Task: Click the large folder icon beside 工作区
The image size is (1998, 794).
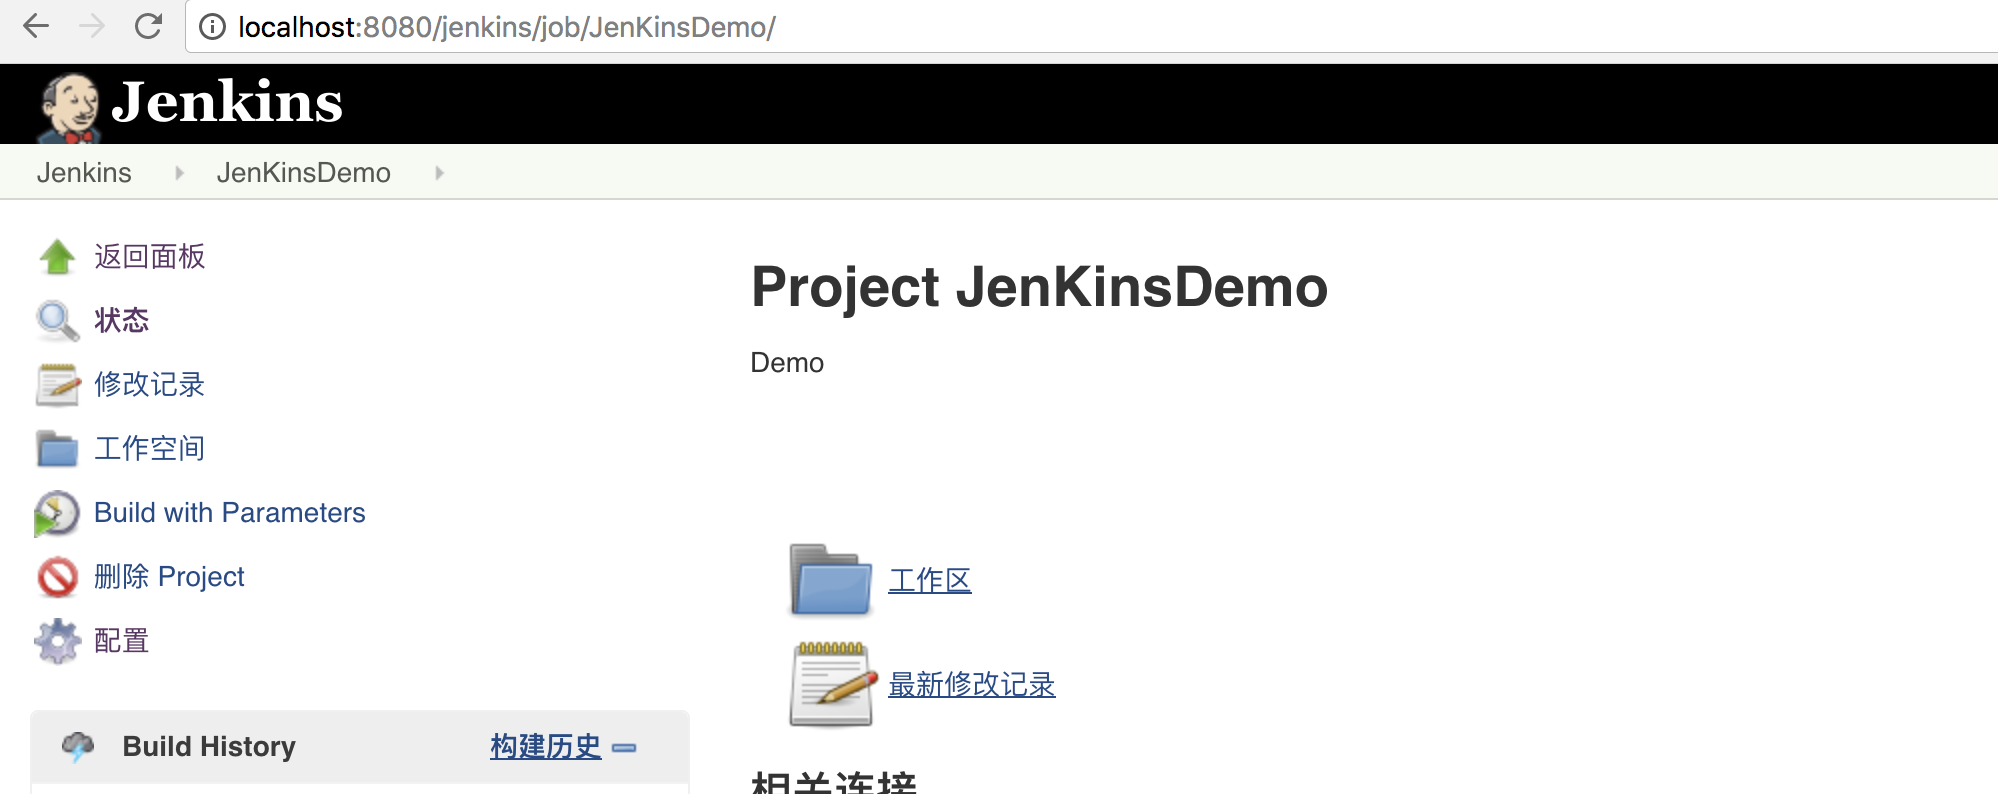Action: pos(830,580)
